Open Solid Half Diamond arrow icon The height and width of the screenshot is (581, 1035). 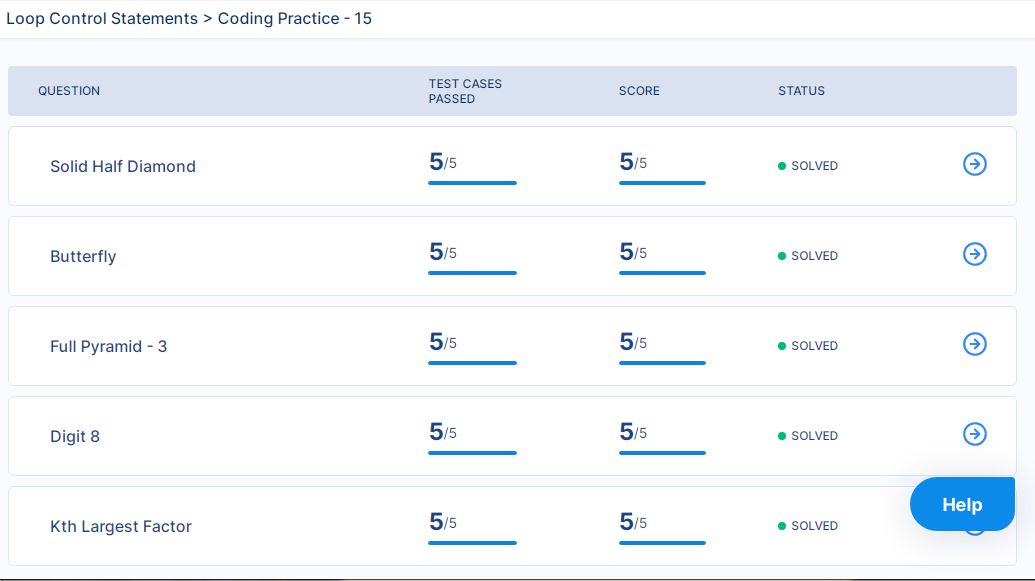click(974, 165)
